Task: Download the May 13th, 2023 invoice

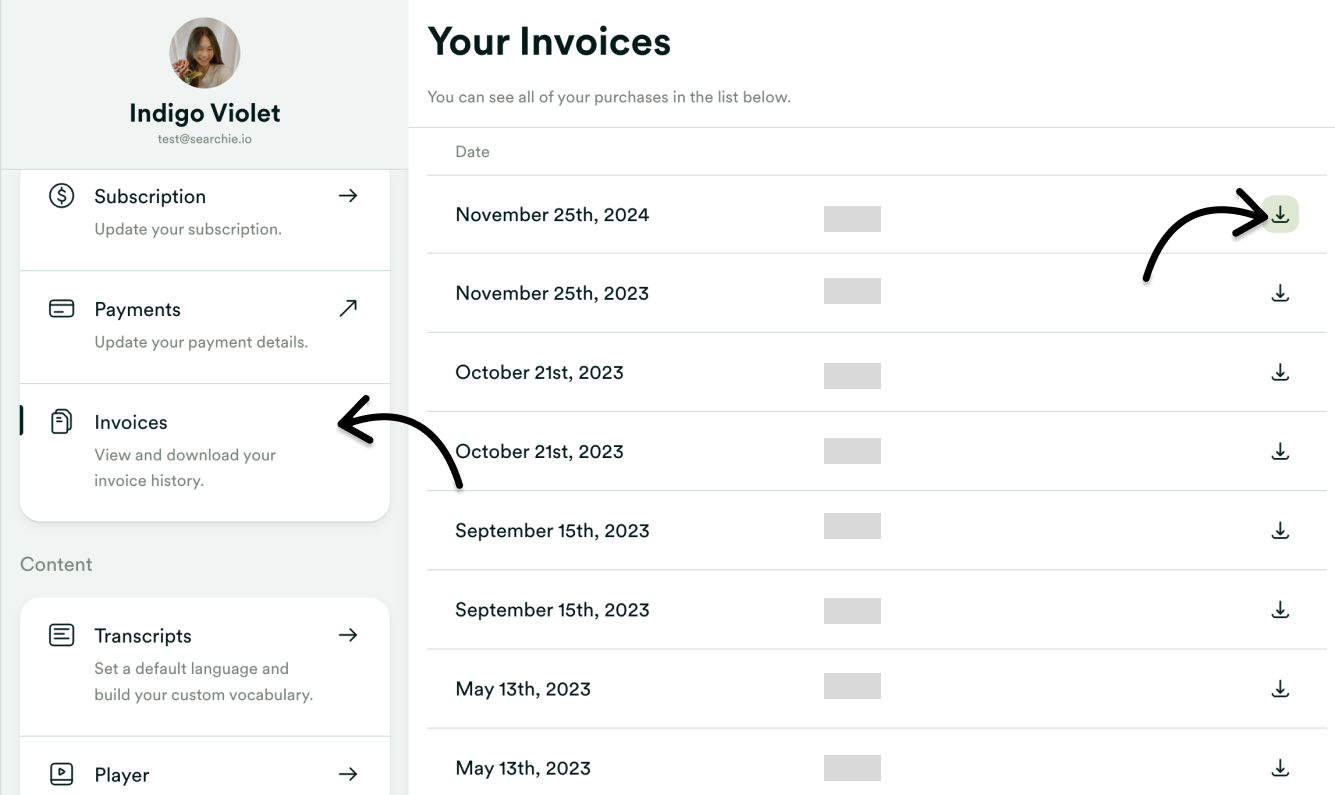Action: [1280, 688]
